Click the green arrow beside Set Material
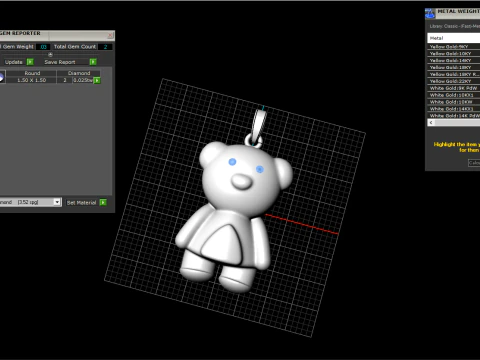 [103, 202]
